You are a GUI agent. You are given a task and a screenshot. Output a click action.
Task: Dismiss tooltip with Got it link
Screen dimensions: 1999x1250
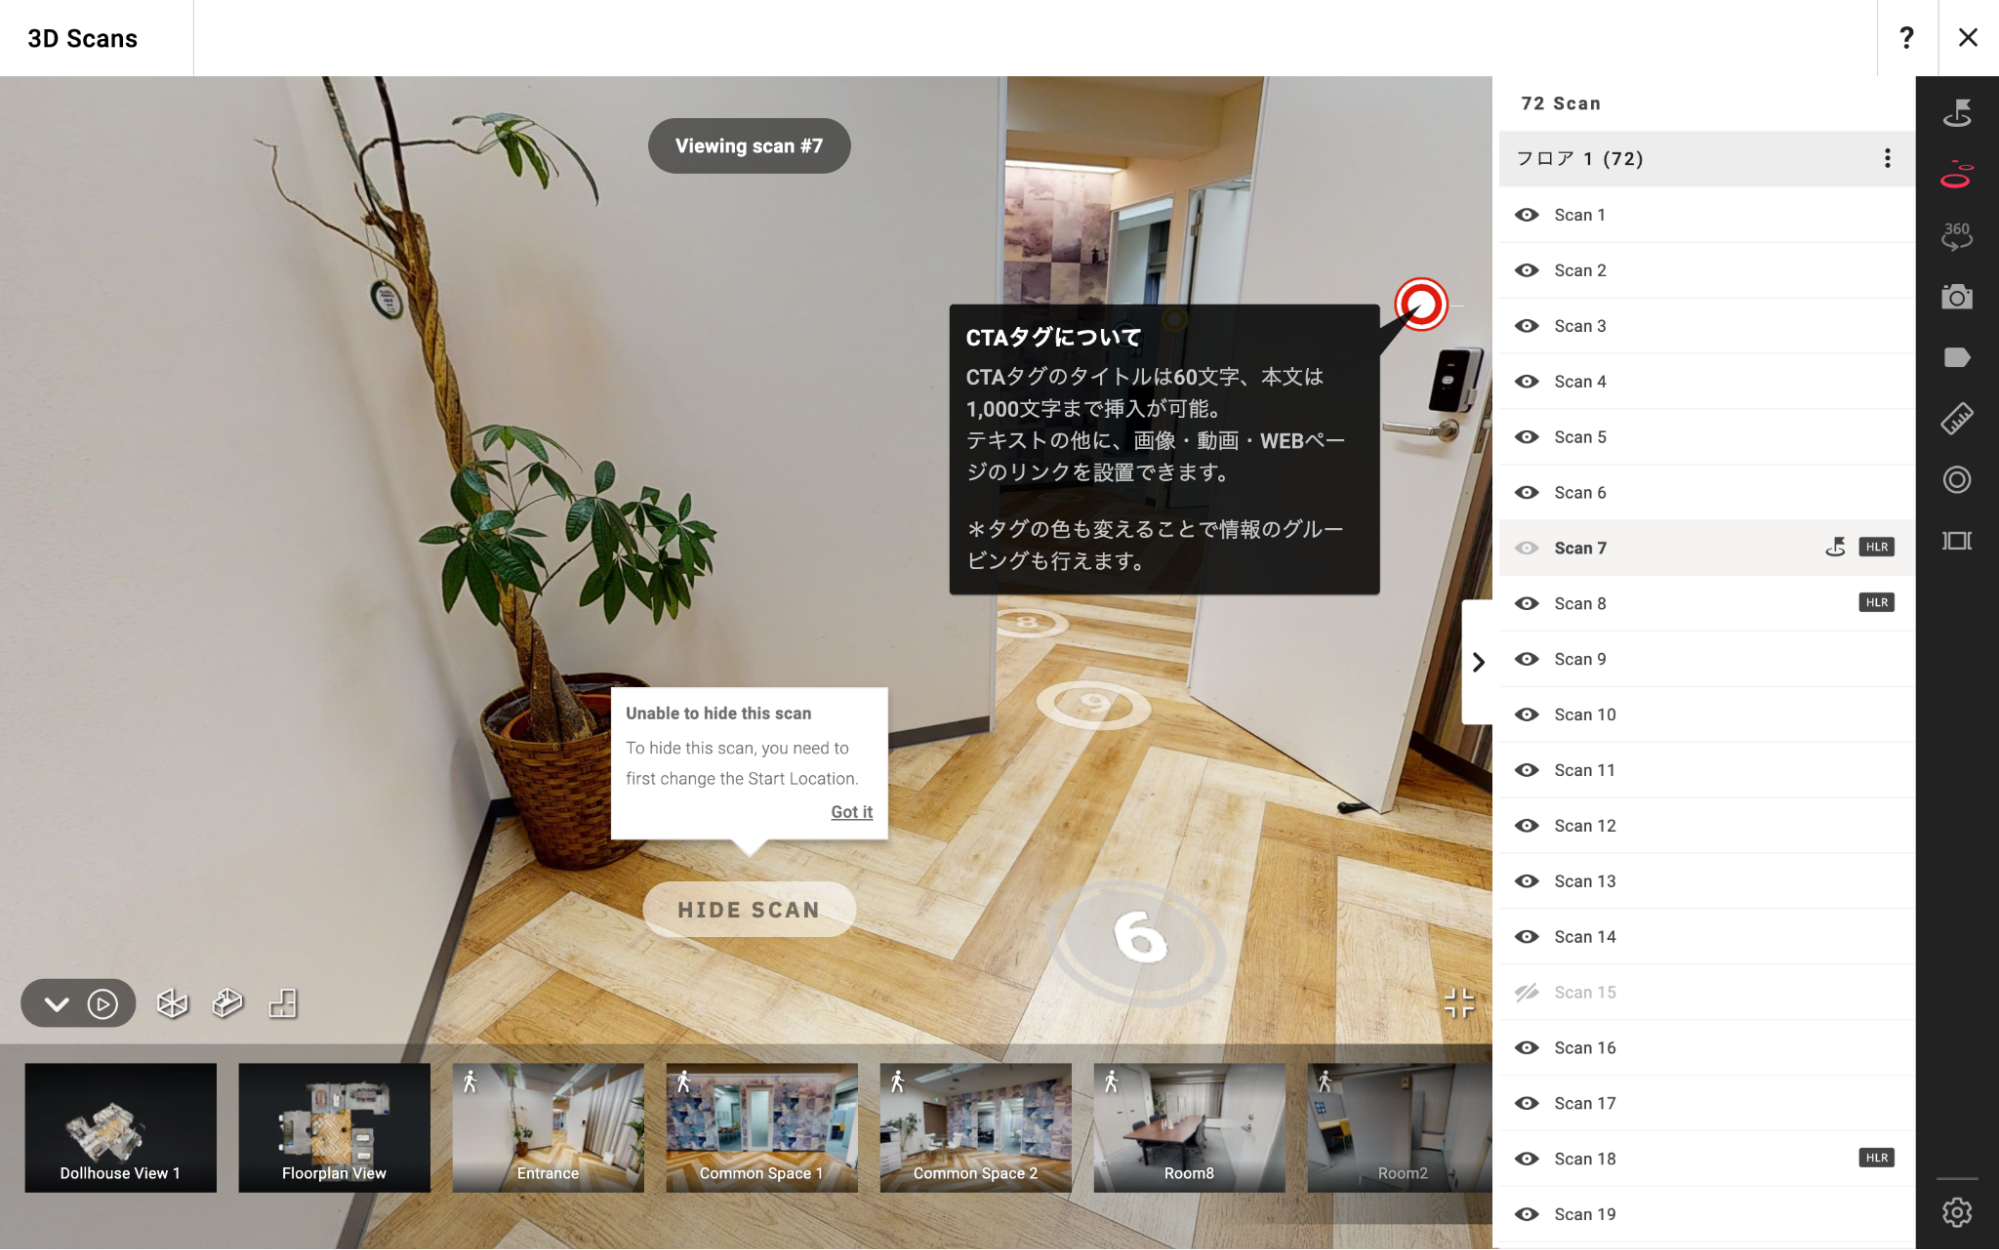(851, 812)
